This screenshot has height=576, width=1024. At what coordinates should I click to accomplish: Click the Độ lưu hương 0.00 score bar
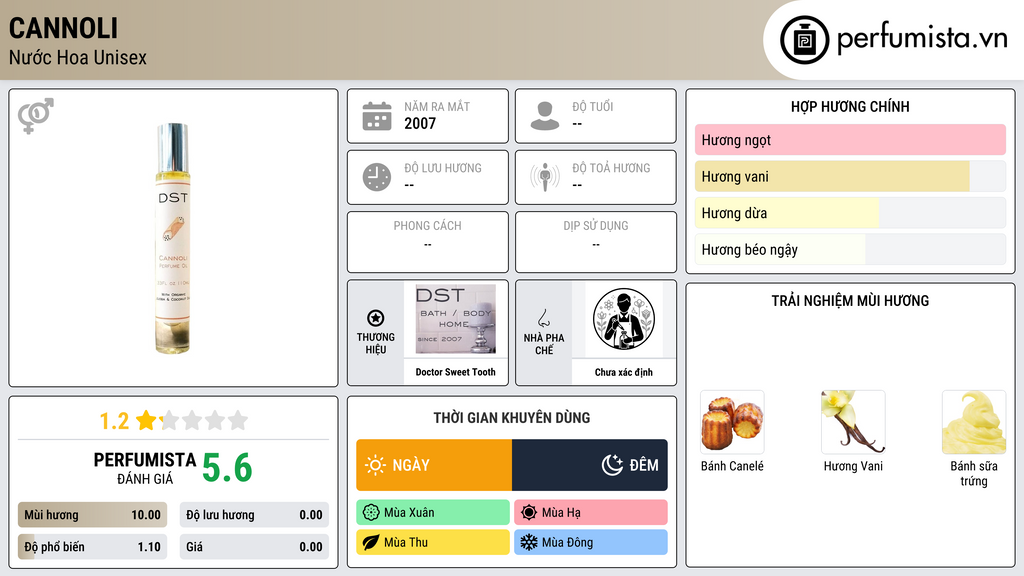[254, 515]
